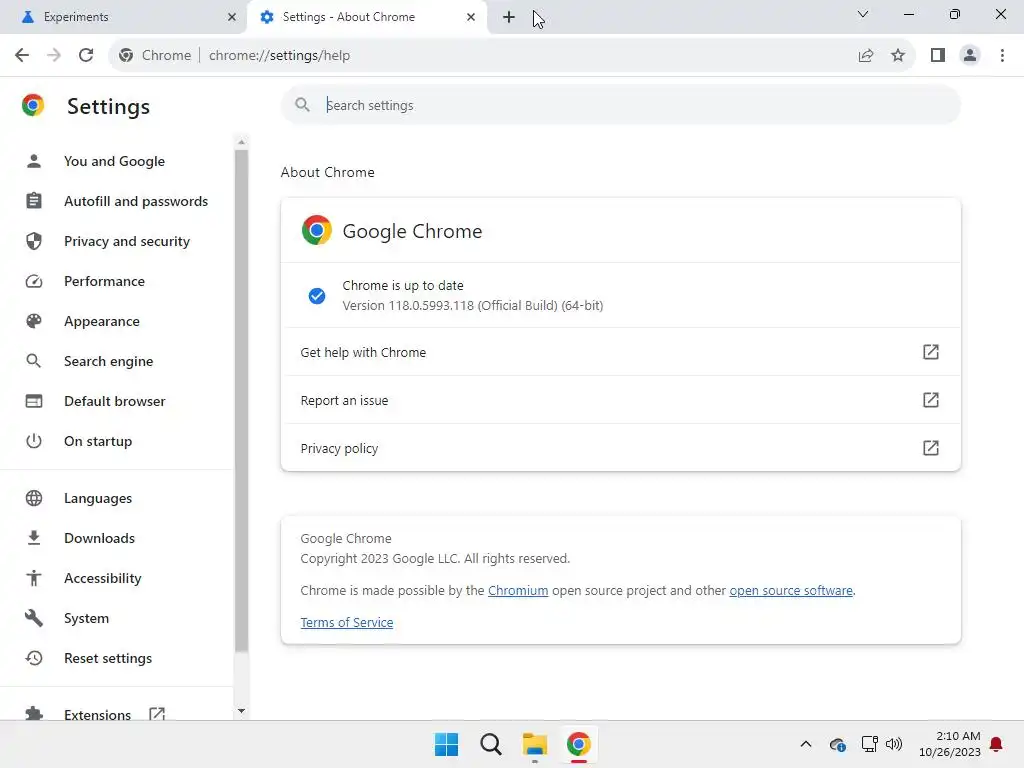Image resolution: width=1024 pixels, height=768 pixels.
Task: Open Windows taskbar search
Action: pyautogui.click(x=490, y=744)
